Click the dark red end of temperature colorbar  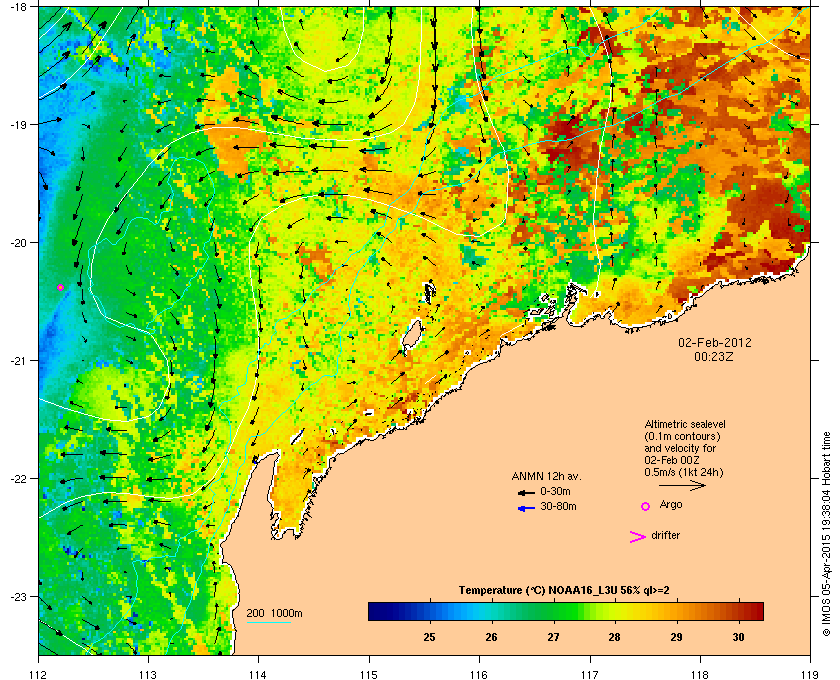[755, 611]
